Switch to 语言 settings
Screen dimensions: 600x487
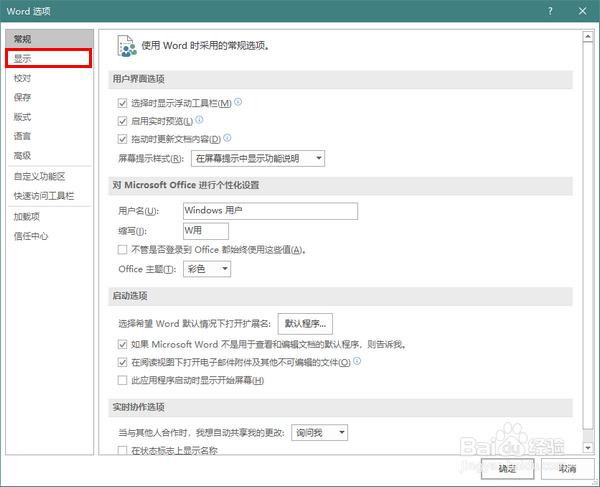click(x=49, y=136)
